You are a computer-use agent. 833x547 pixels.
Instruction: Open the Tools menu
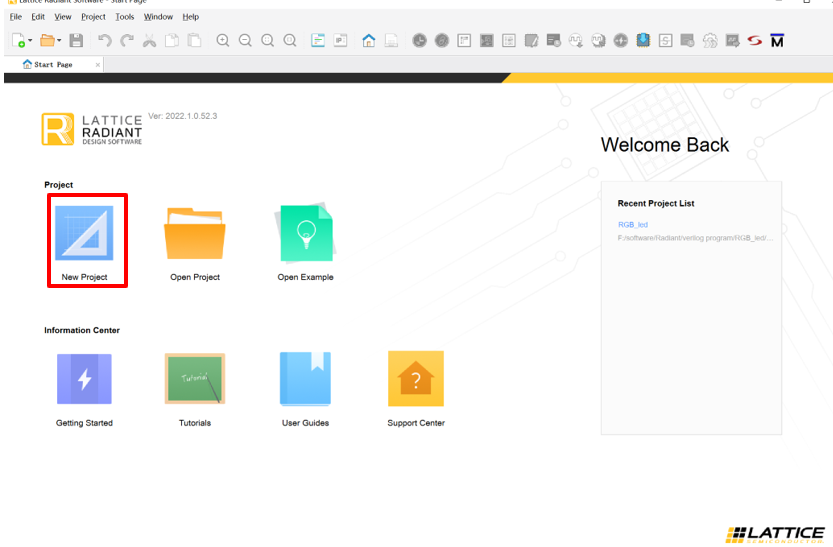point(125,17)
